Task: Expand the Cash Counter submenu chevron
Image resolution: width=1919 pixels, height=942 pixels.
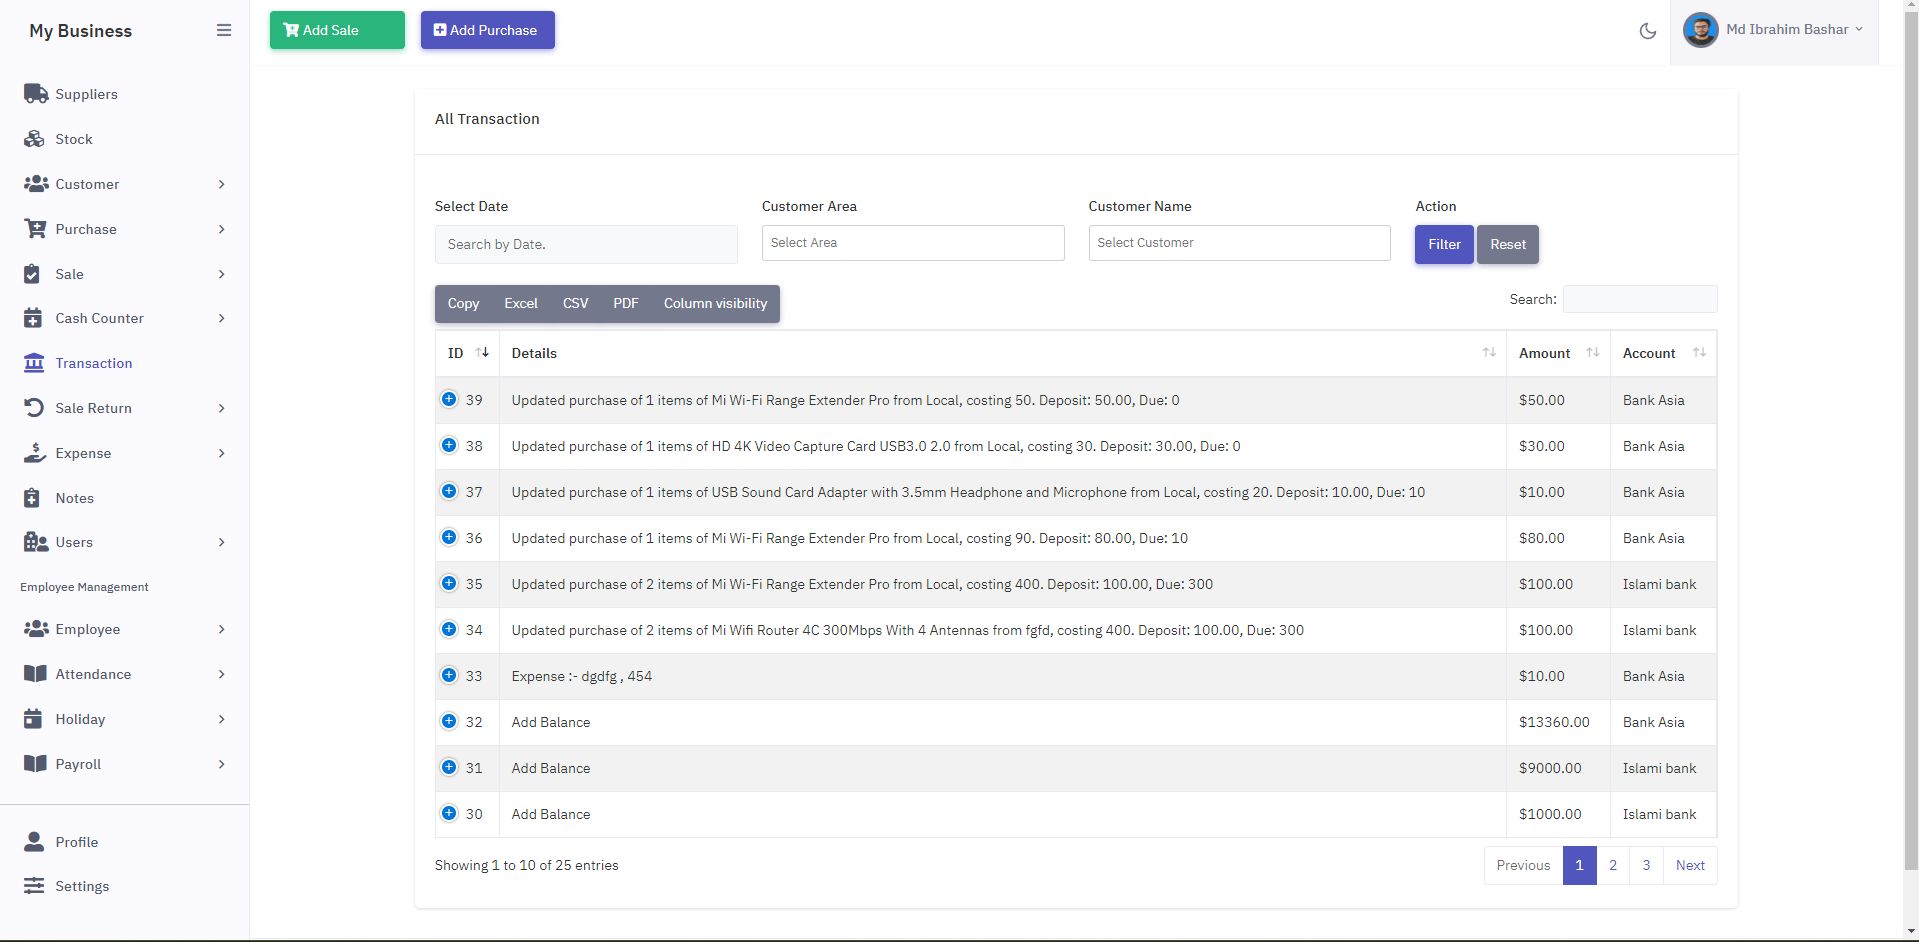Action: point(221,318)
